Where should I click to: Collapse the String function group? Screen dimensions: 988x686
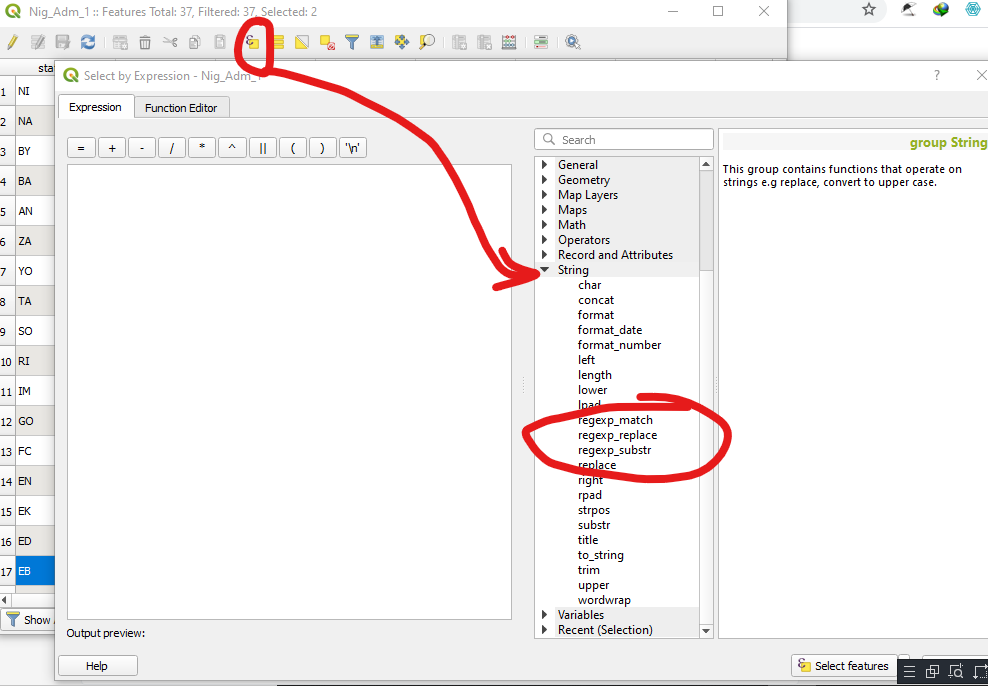pyautogui.click(x=546, y=269)
